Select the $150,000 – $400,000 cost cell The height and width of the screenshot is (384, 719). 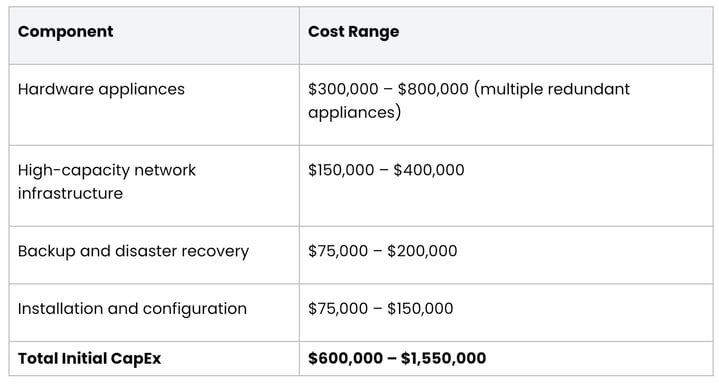tap(506, 186)
